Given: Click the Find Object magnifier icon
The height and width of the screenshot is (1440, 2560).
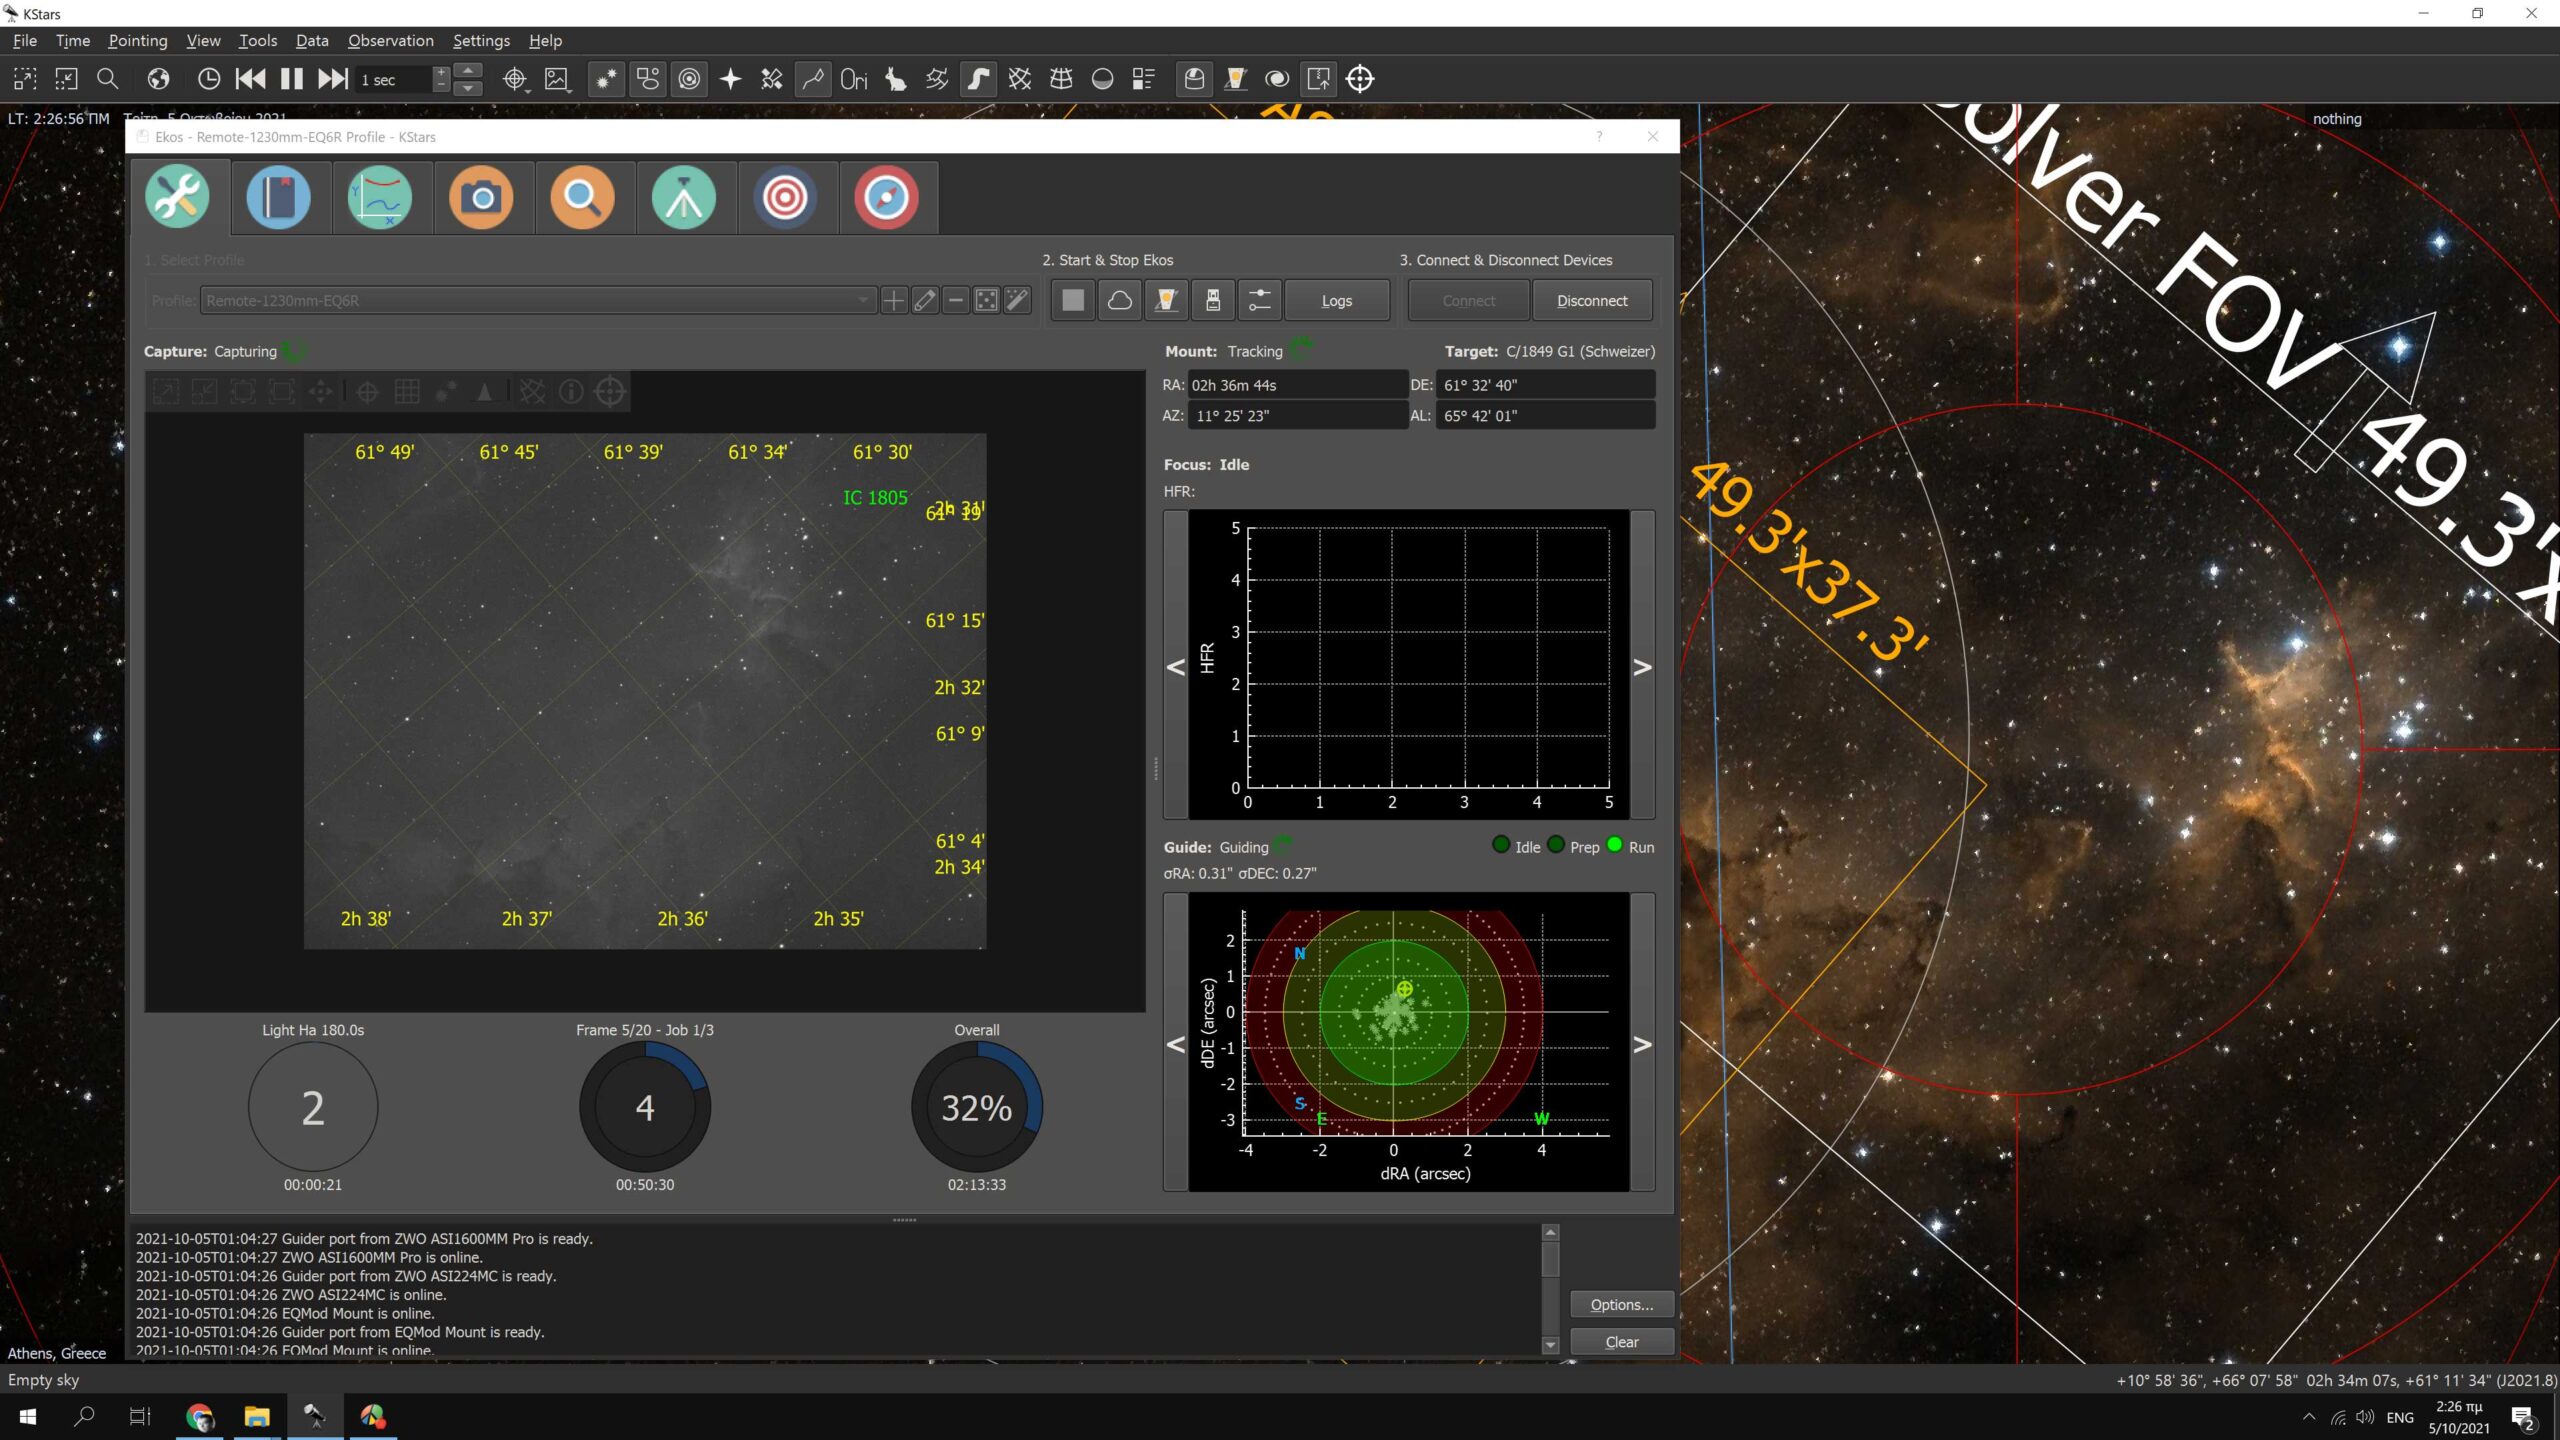Looking at the screenshot, I should tap(107, 79).
